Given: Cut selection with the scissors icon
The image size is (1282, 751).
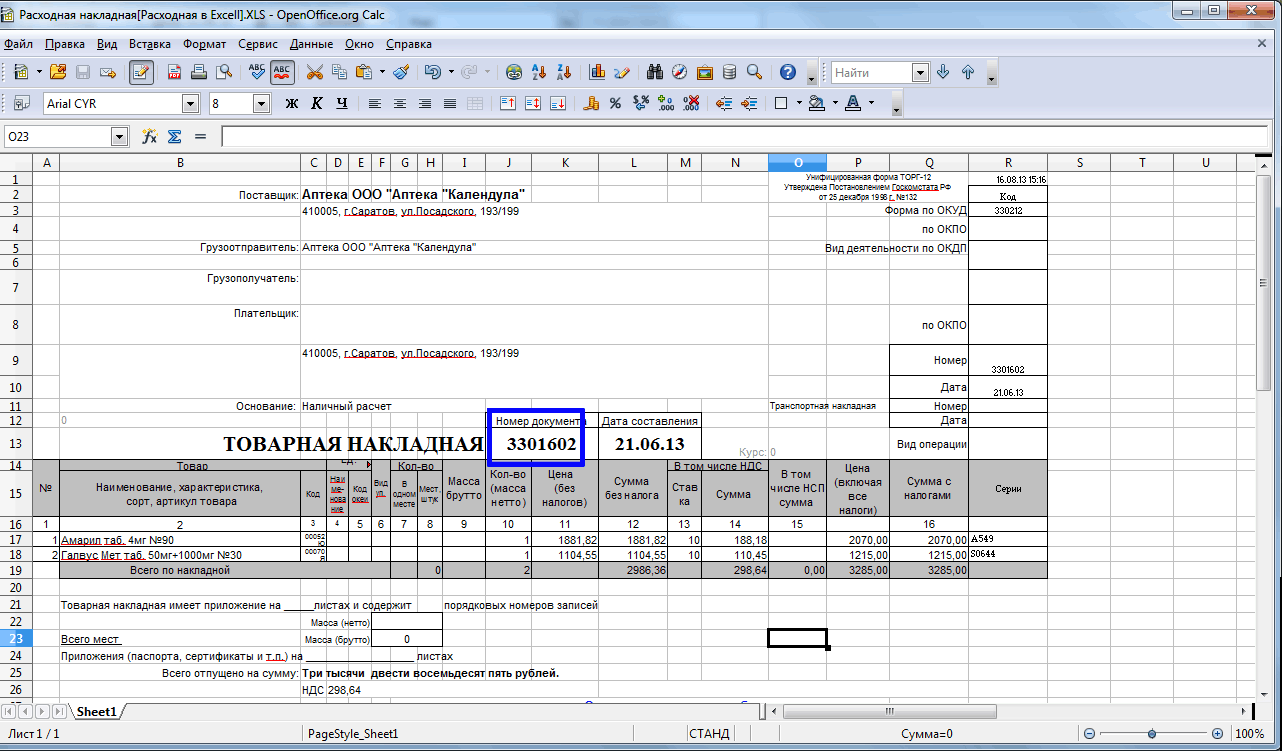Looking at the screenshot, I should click(x=315, y=72).
